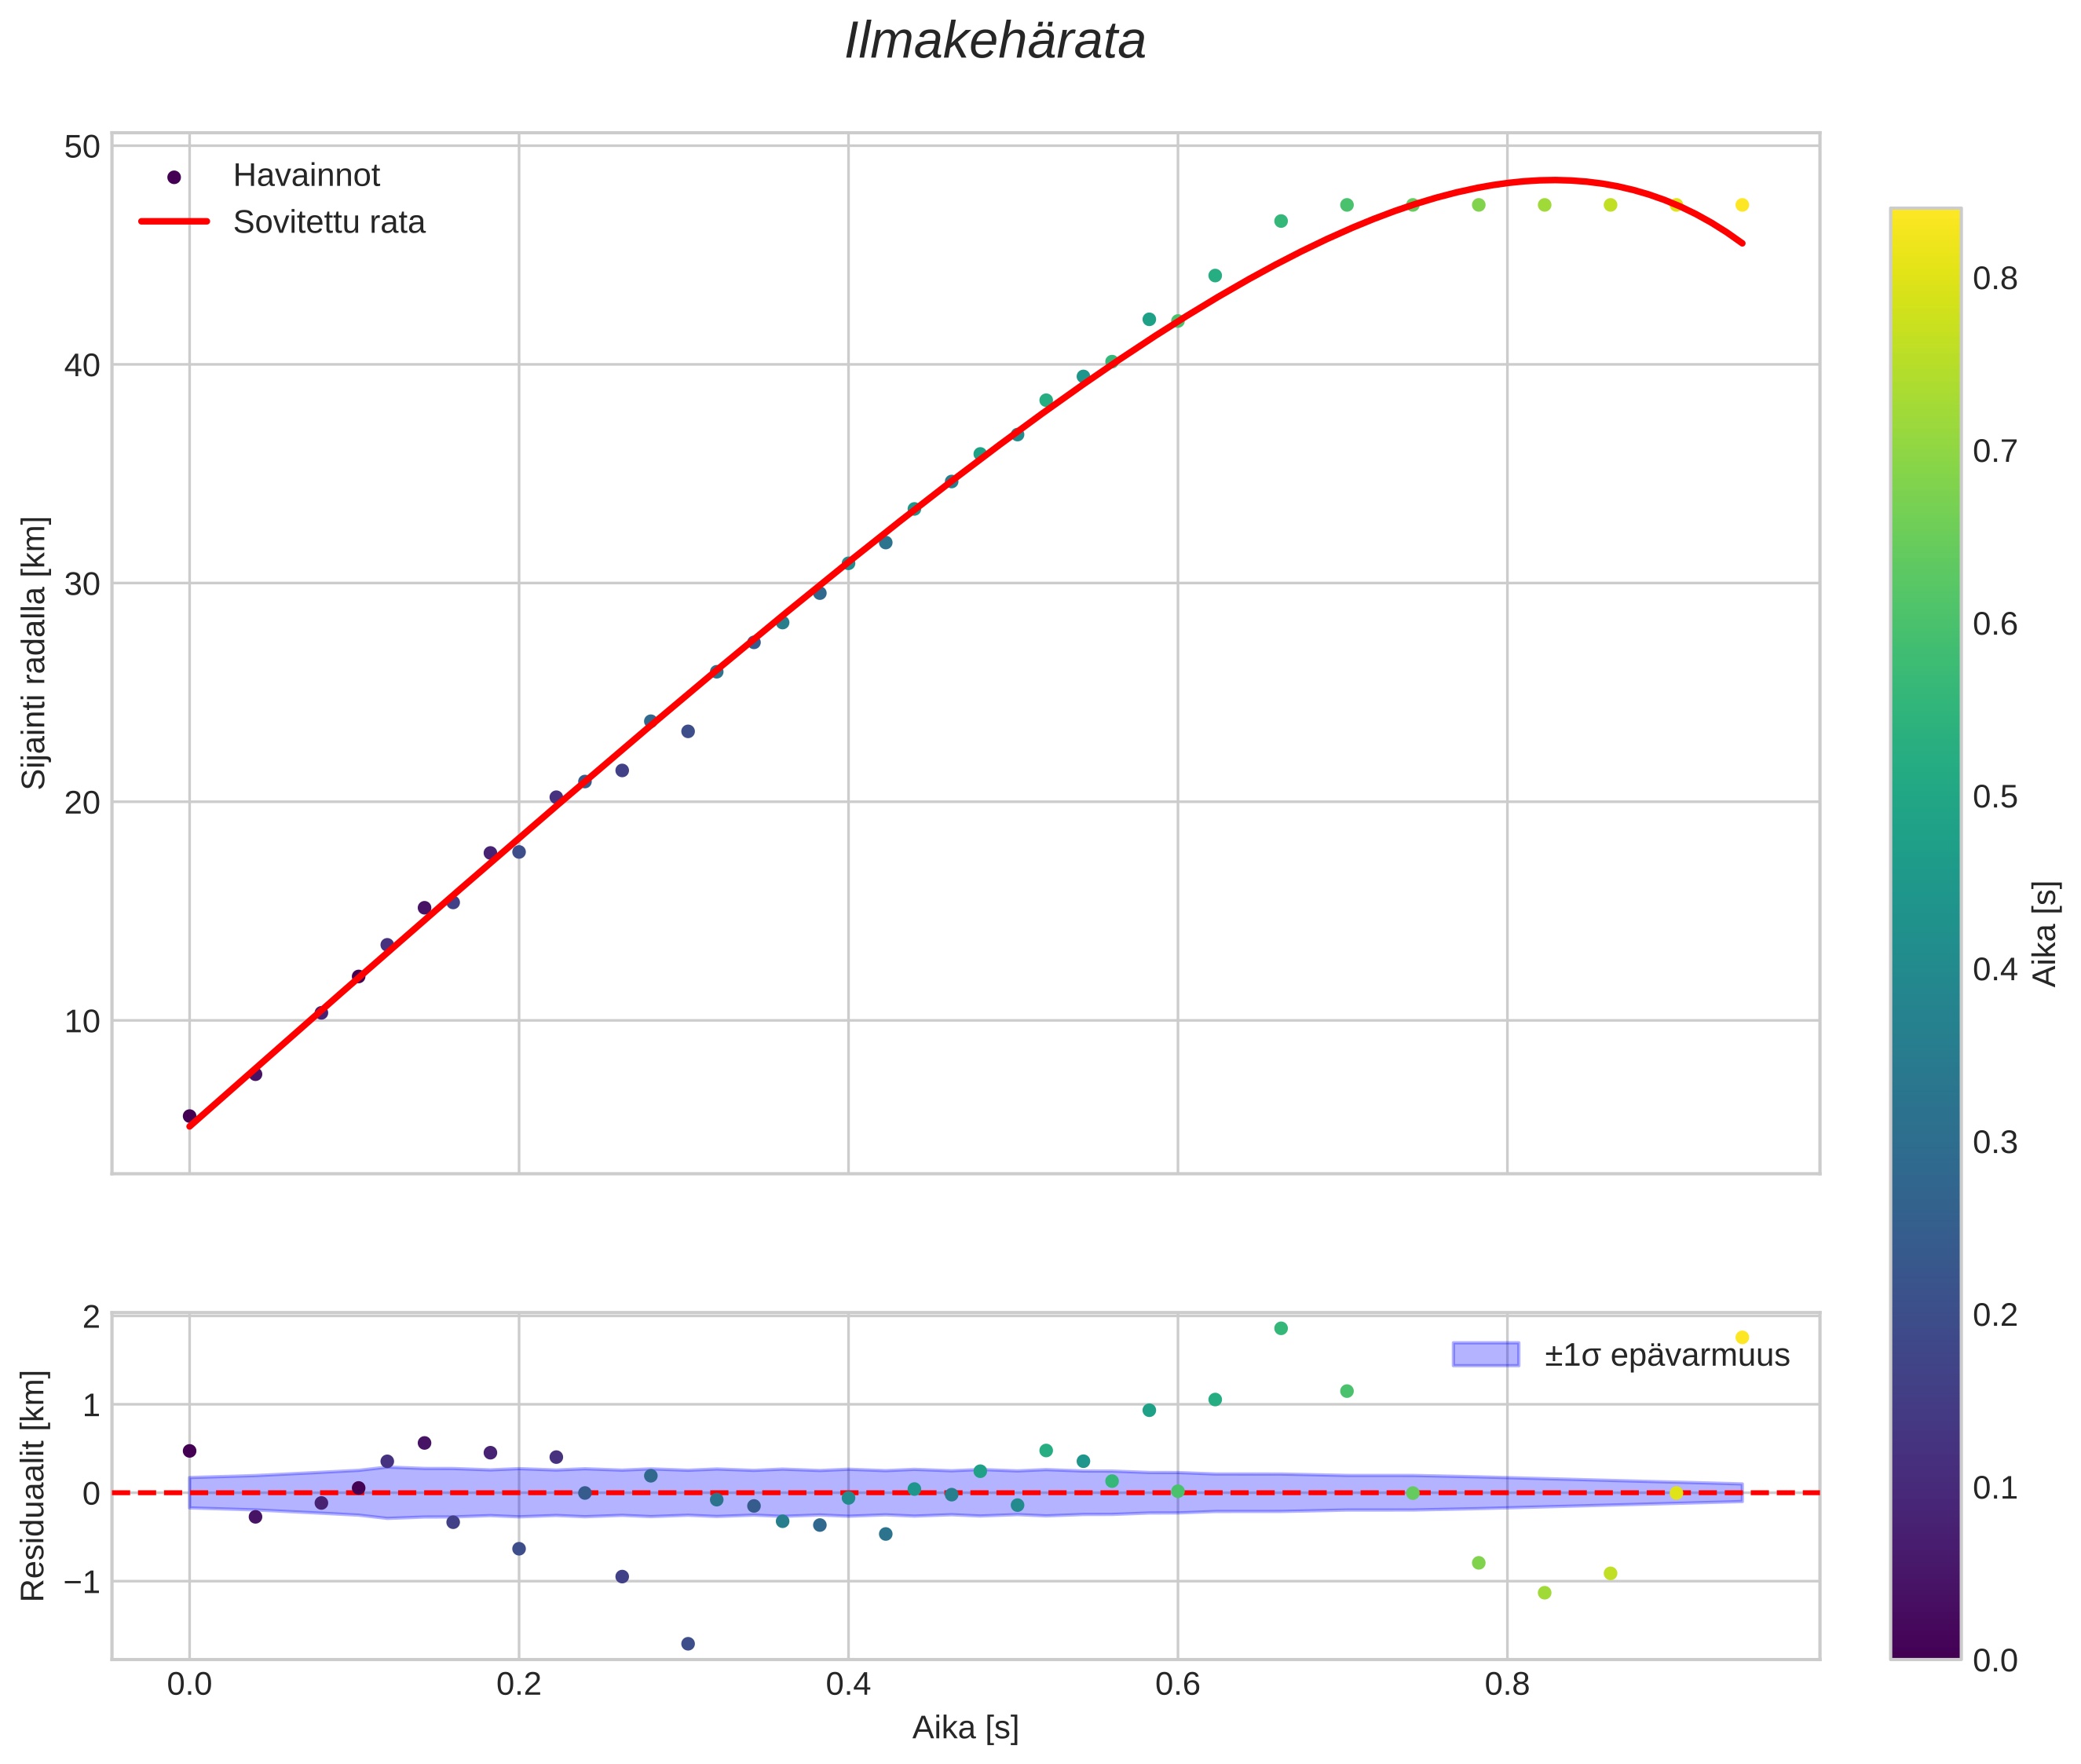Screen dimensions: 2081x1764
Task: Click the lowest residual point near 0.3 s
Action: tap(688, 1644)
